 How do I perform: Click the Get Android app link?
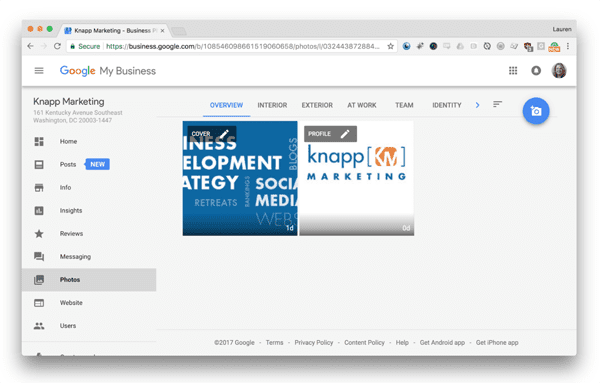(x=442, y=342)
